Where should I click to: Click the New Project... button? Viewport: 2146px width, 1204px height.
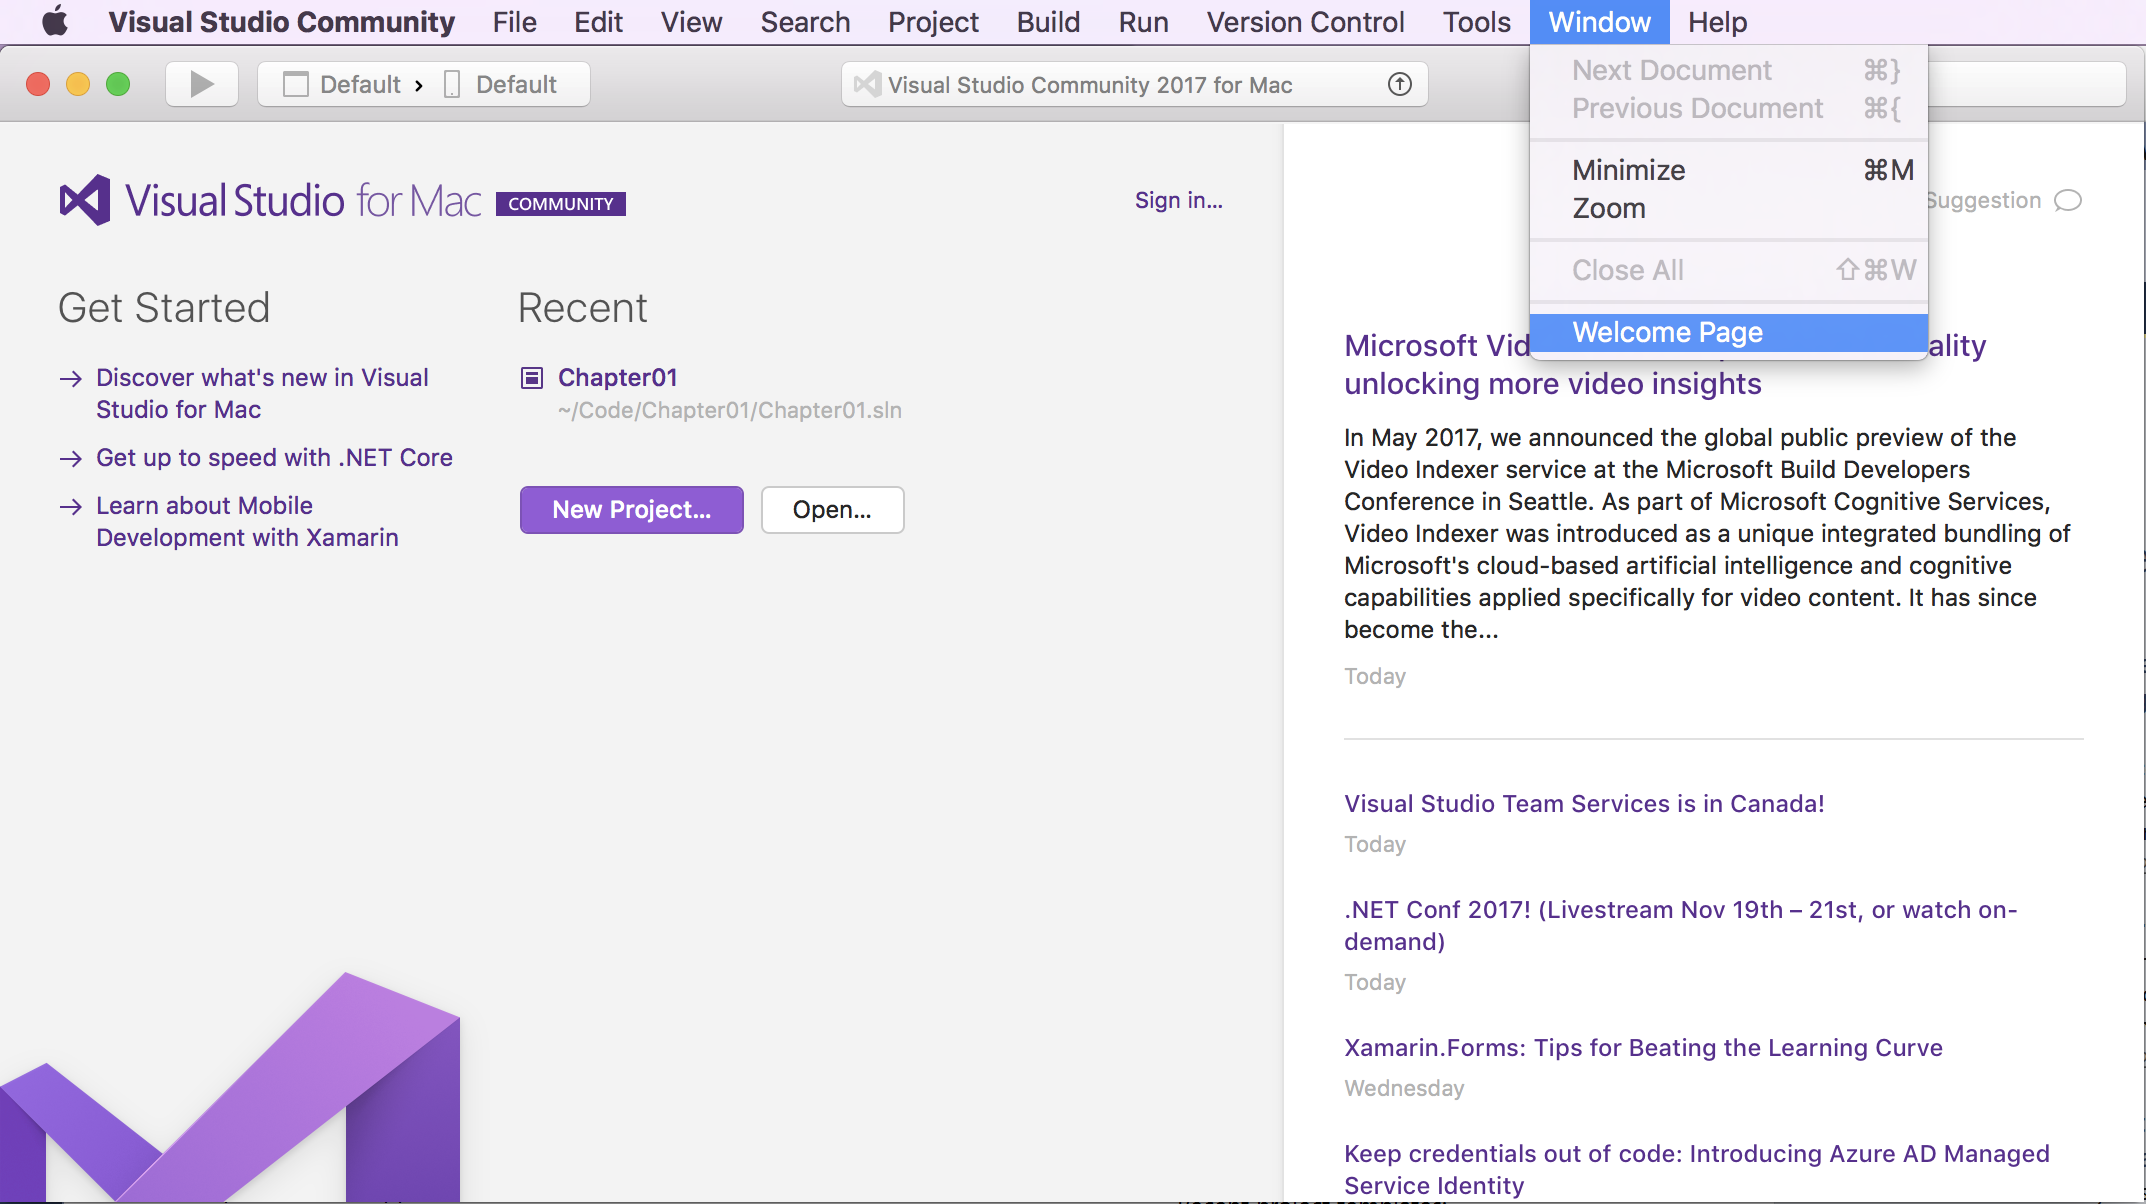point(631,510)
